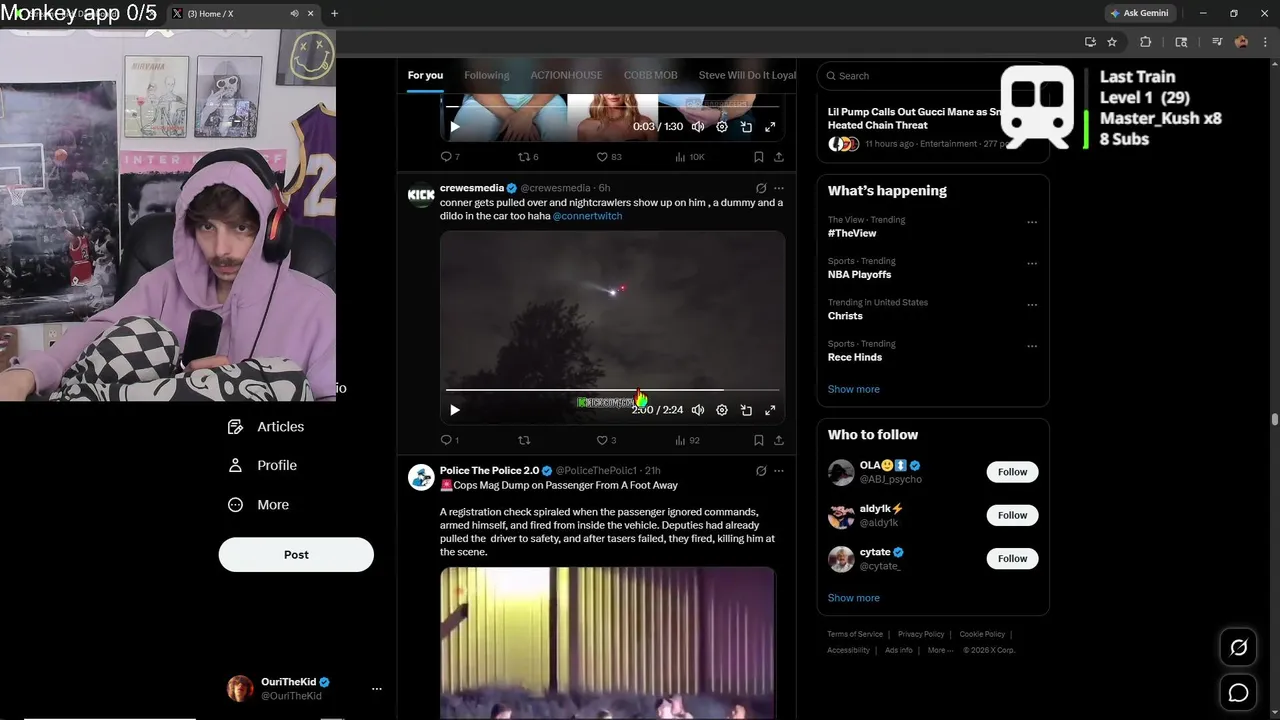Image resolution: width=1280 pixels, height=720 pixels.
Task: Open settings gear on crewesmedia video
Action: click(722, 410)
